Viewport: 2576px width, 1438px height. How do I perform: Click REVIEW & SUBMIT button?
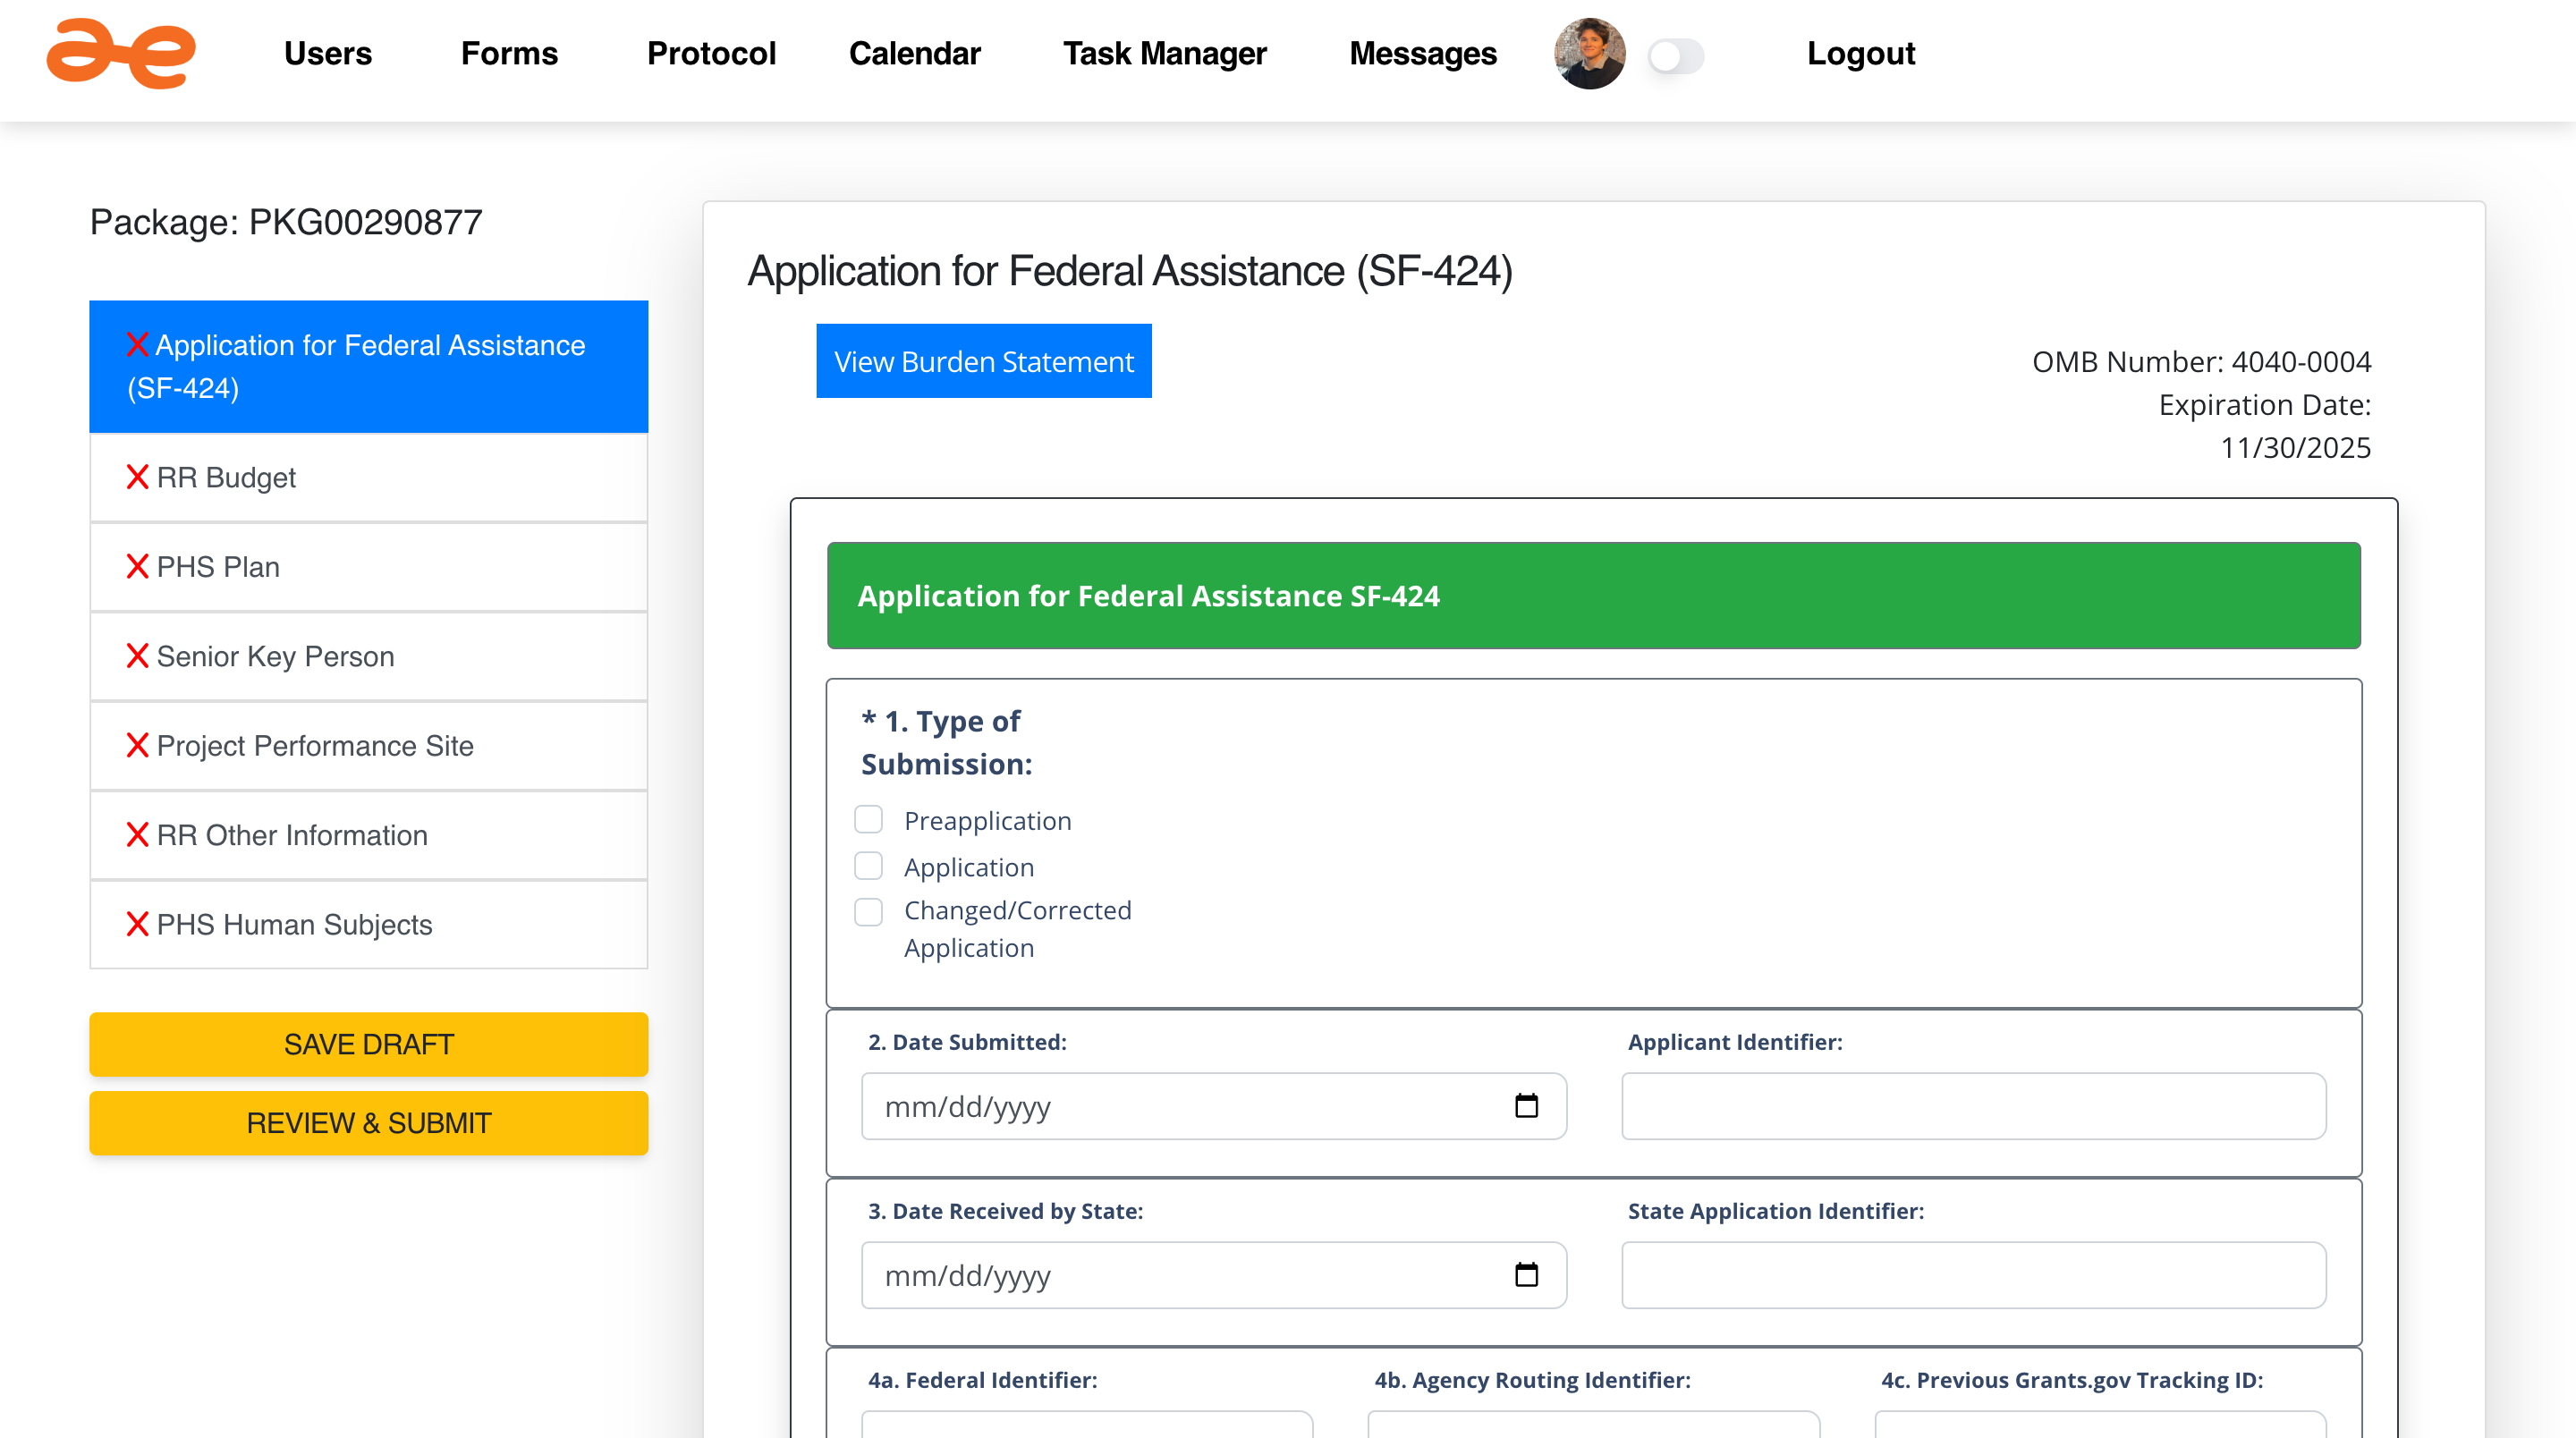(368, 1123)
